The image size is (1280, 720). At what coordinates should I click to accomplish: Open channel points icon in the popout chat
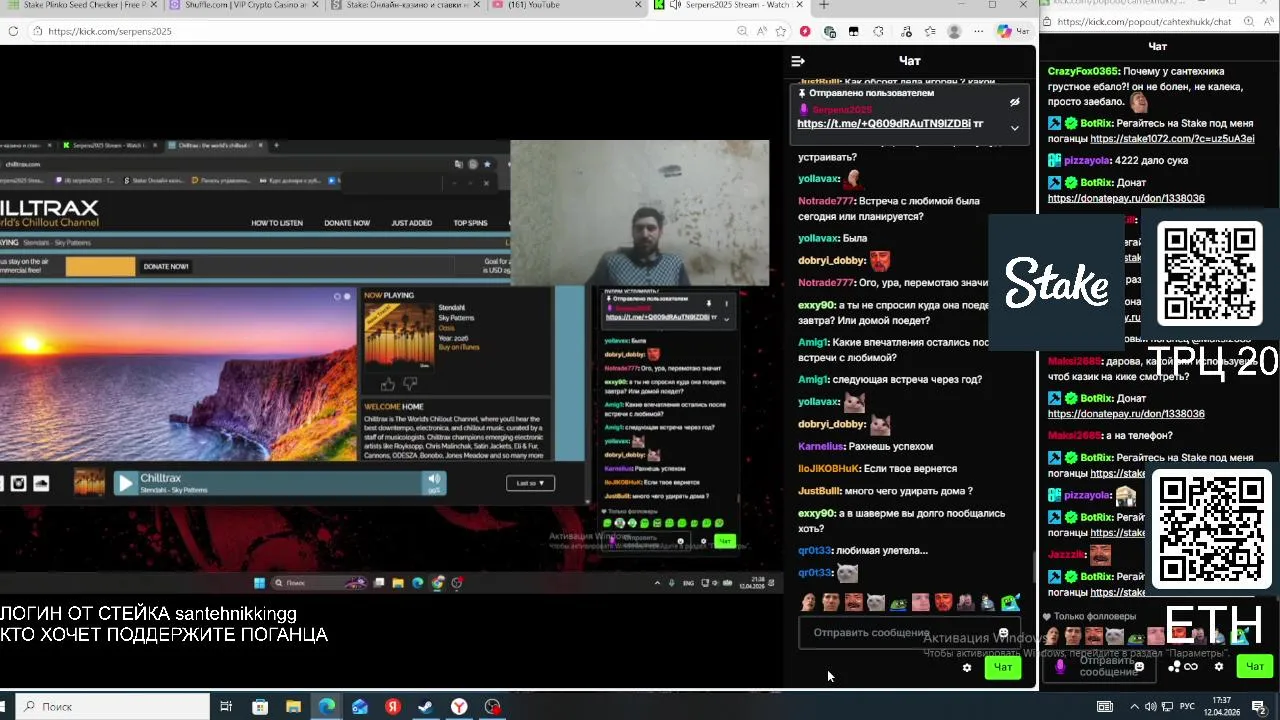(1184, 667)
